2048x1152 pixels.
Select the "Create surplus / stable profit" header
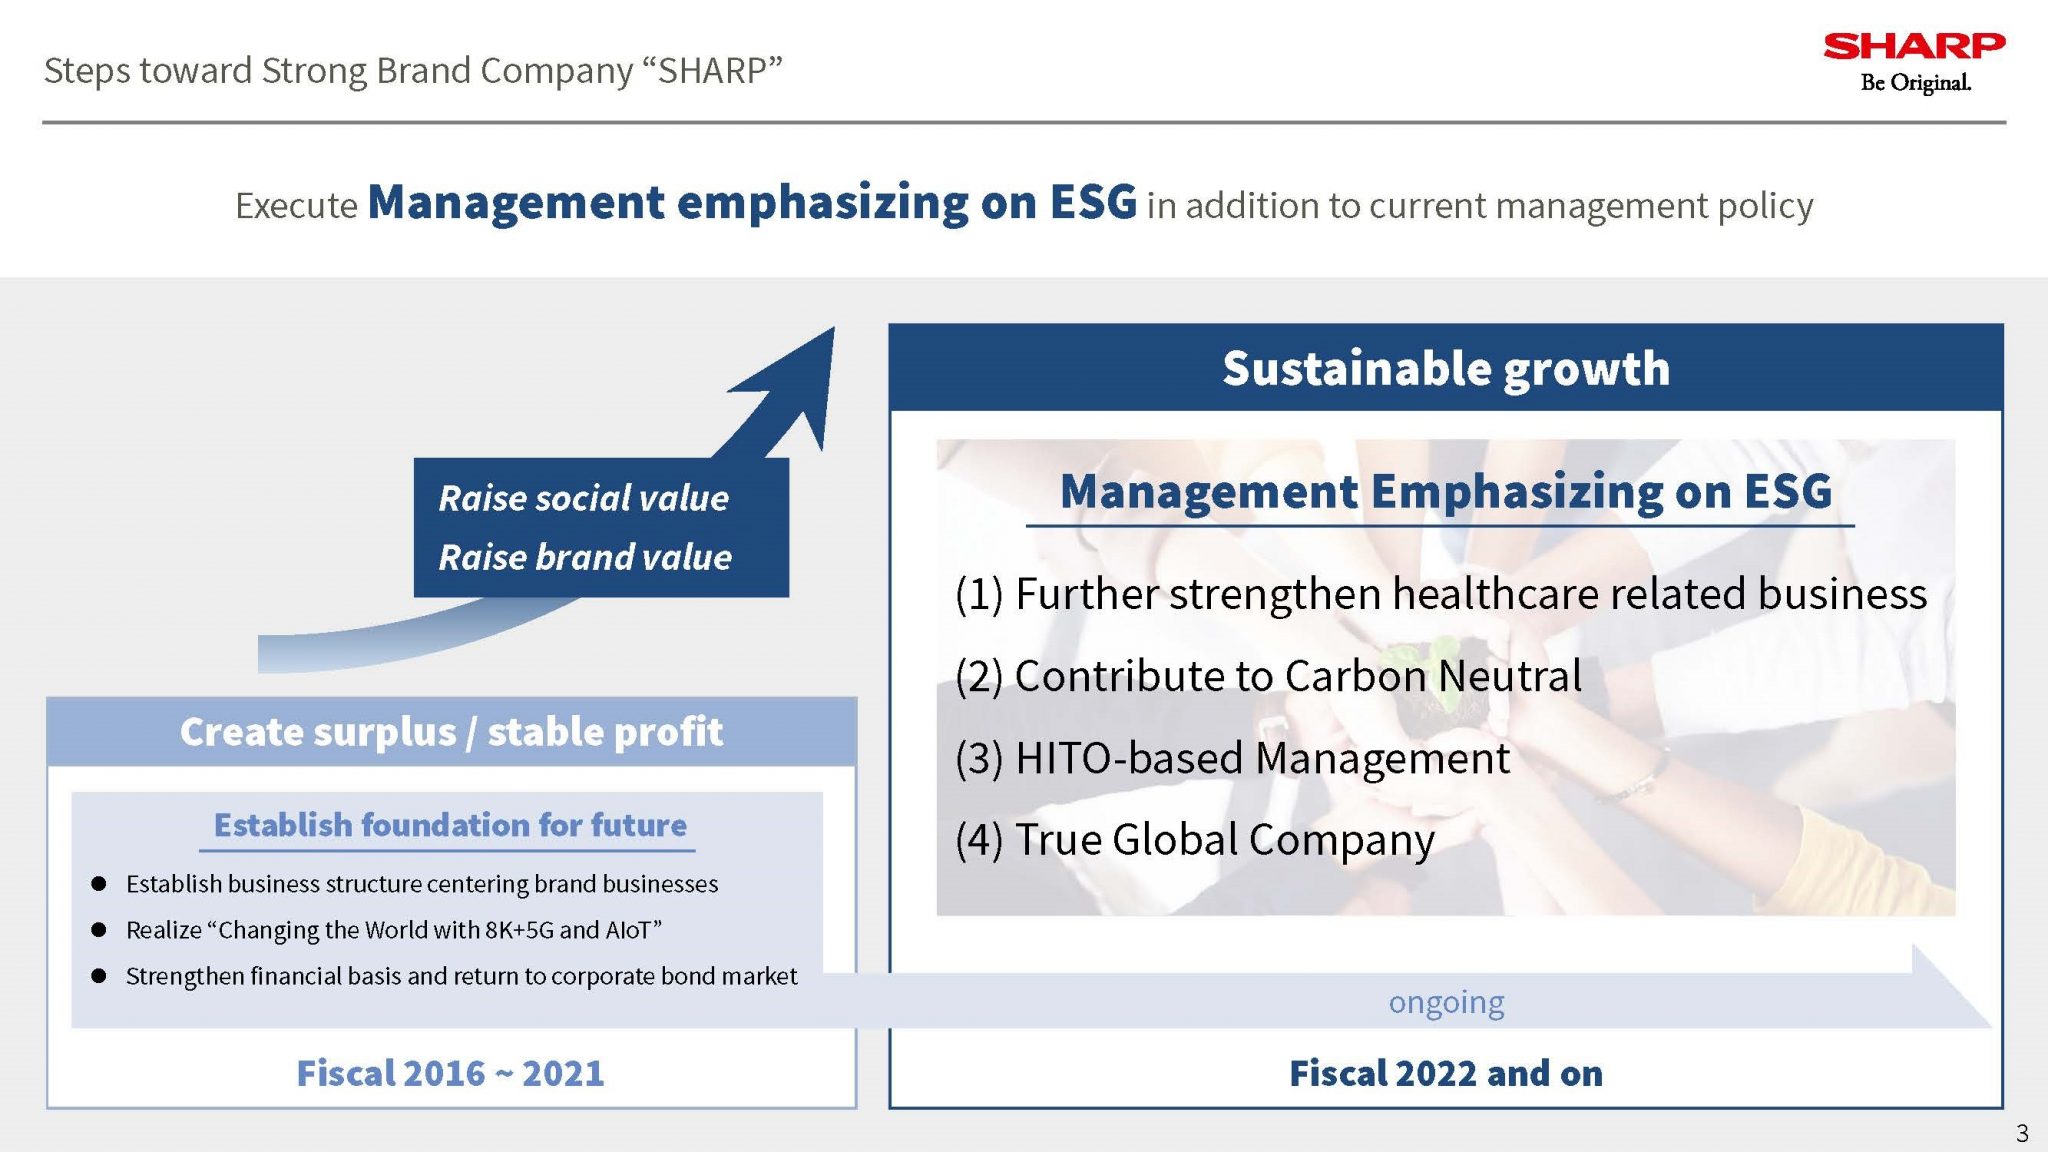[451, 732]
